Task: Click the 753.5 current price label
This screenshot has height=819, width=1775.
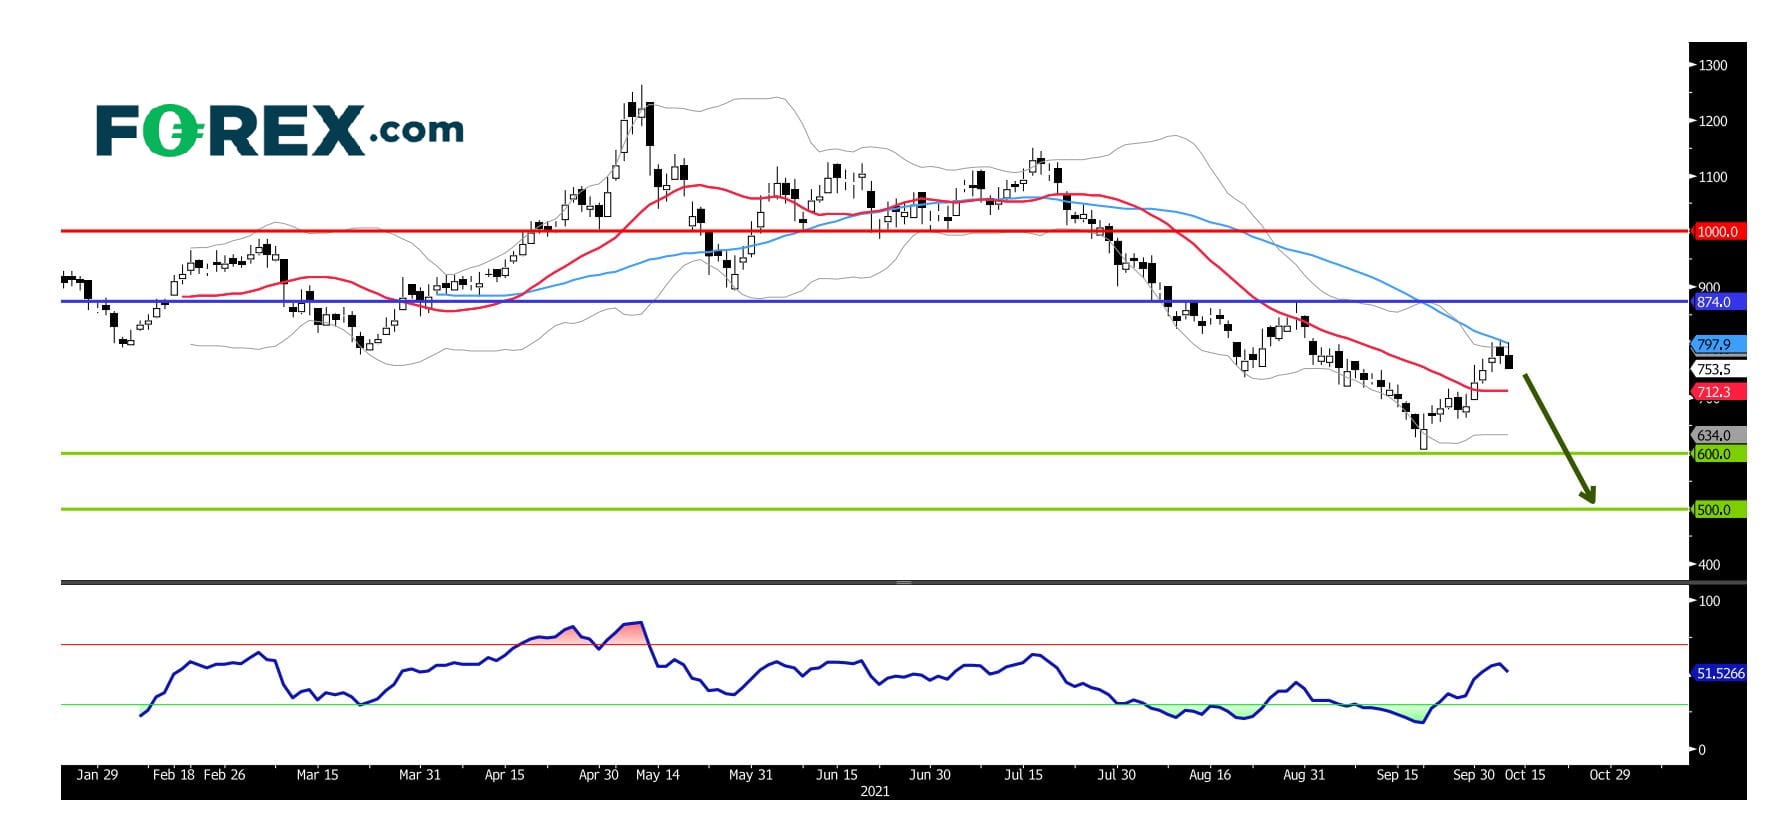Action: click(x=1714, y=369)
